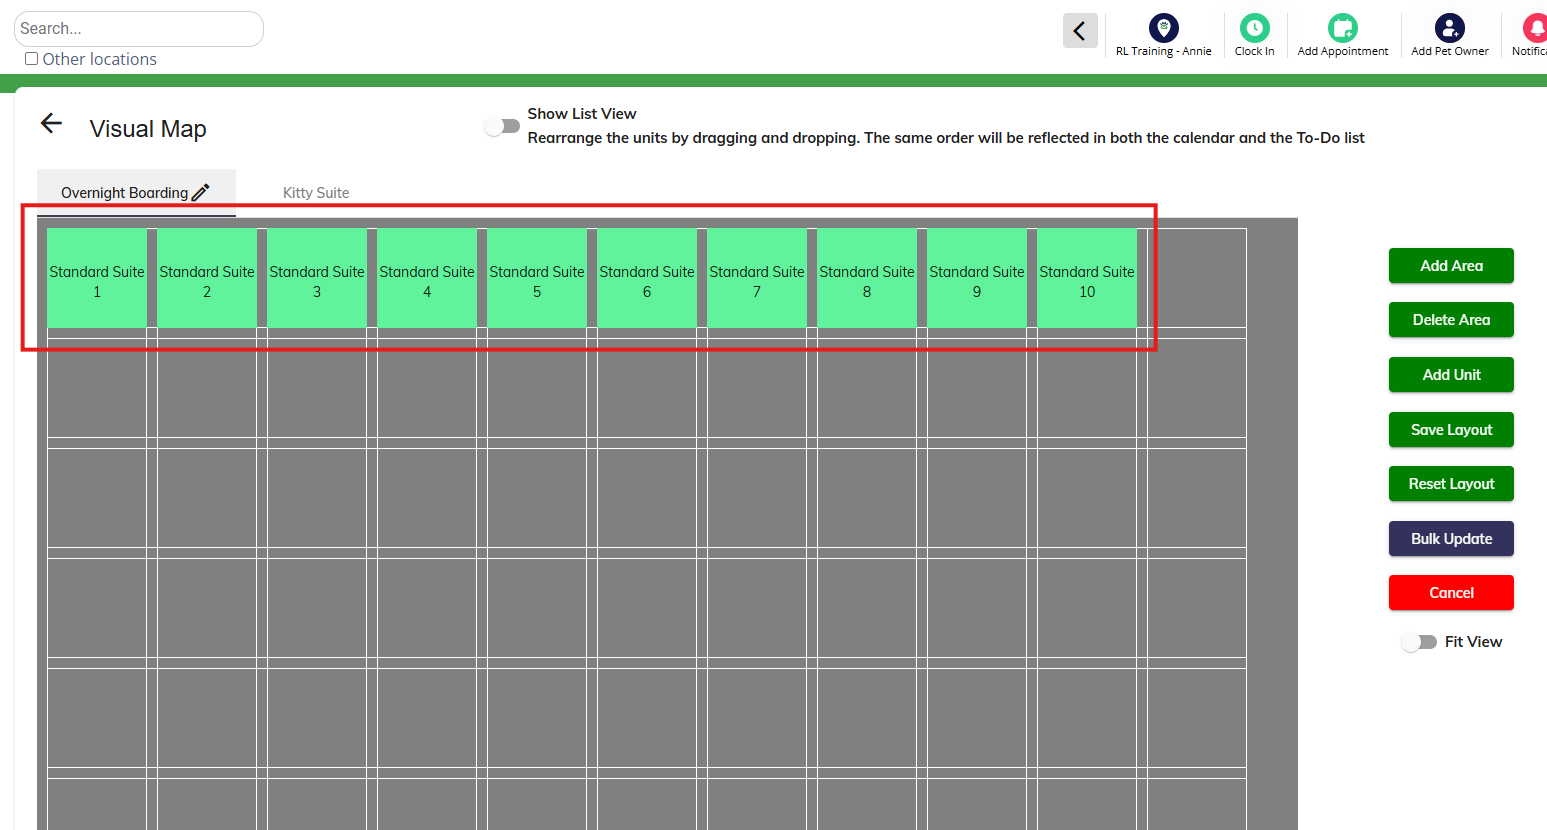
Task: Click the Add Pet Owner icon
Action: tap(1449, 28)
